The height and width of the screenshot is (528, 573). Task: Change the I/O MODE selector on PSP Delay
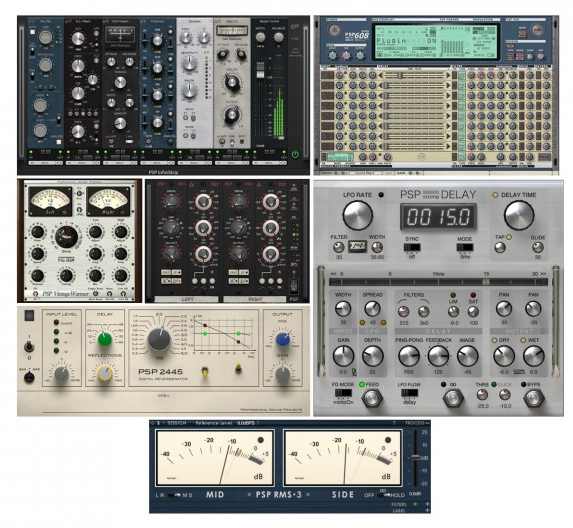(343, 393)
